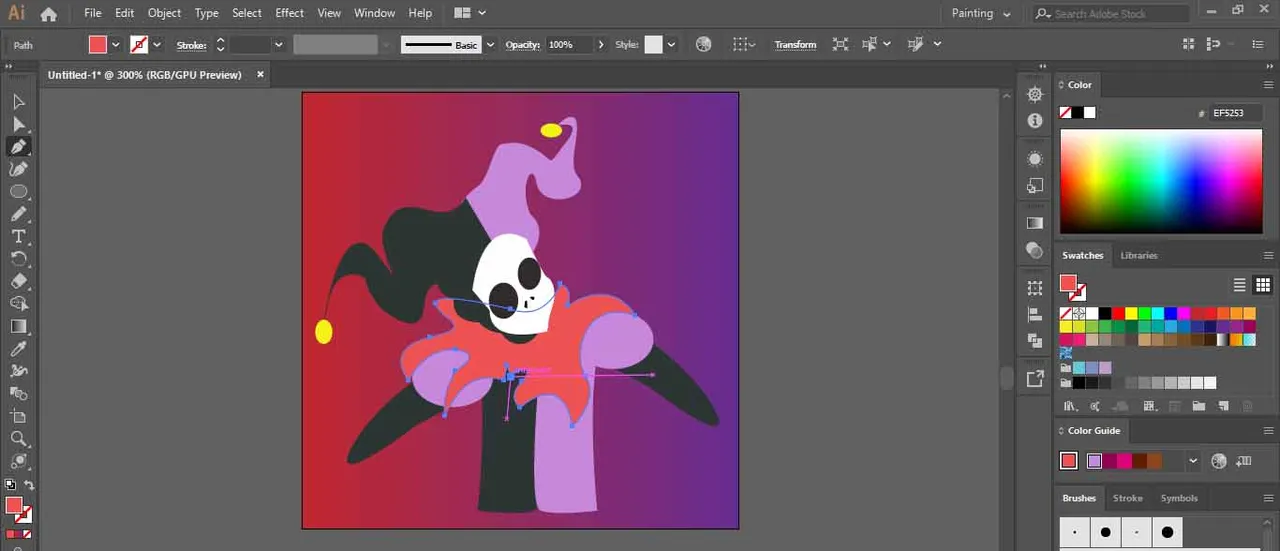
Task: Open the Info panel icon
Action: pyautogui.click(x=1035, y=120)
